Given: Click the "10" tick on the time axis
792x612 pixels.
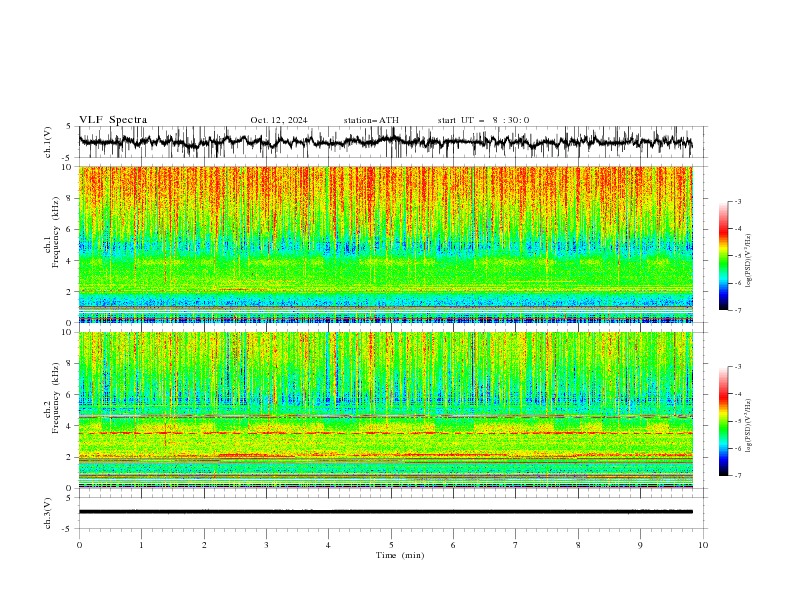Looking at the screenshot, I should [703, 545].
